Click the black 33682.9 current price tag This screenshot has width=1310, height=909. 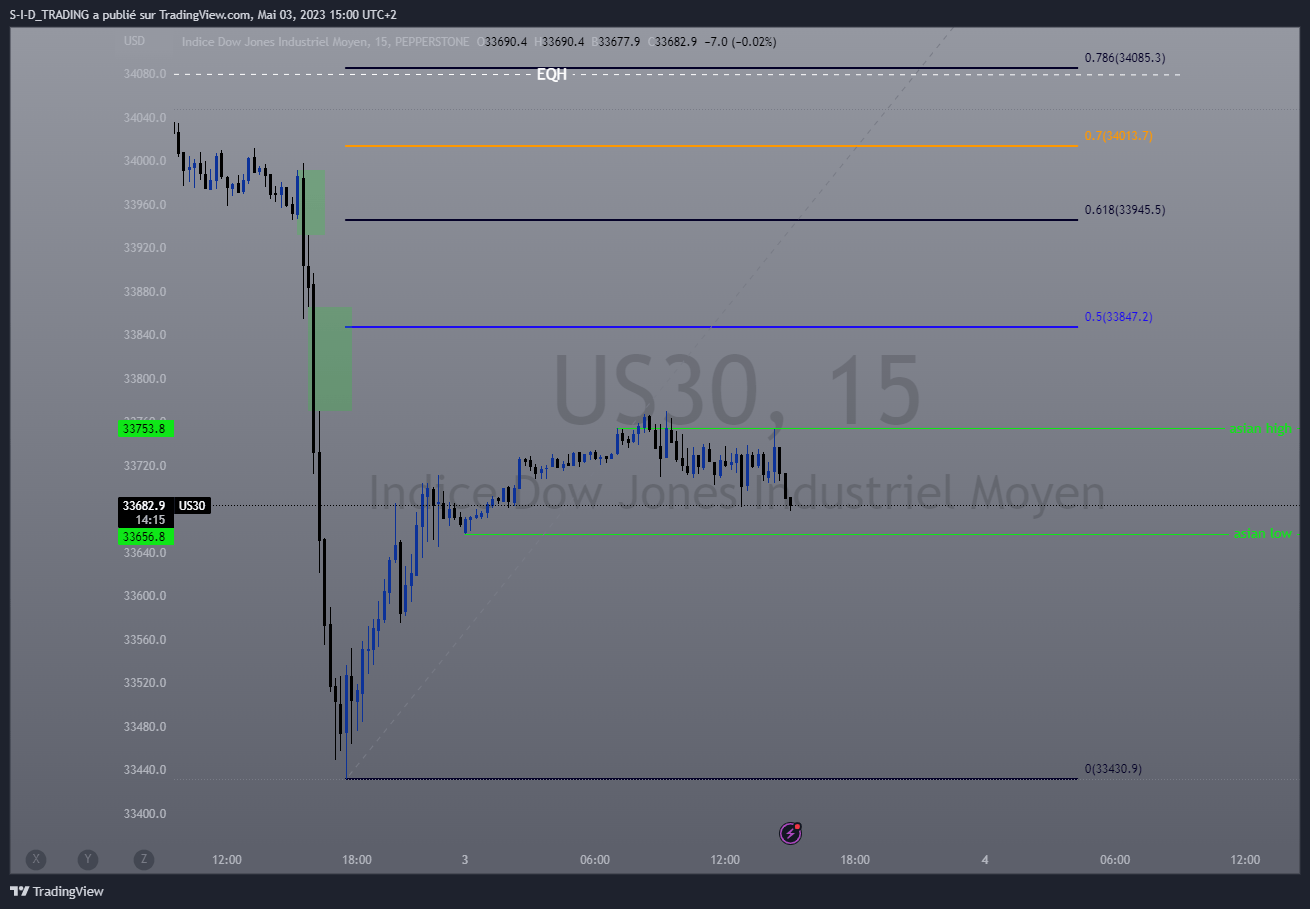click(144, 506)
